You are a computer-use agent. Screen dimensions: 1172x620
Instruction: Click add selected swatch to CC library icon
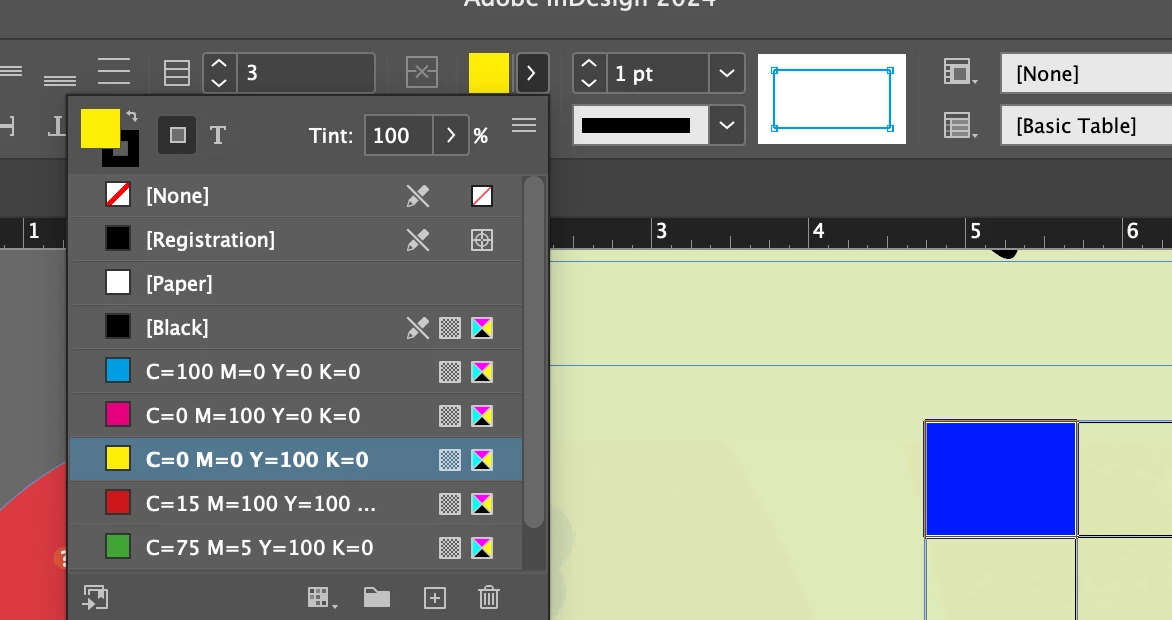pos(96,598)
